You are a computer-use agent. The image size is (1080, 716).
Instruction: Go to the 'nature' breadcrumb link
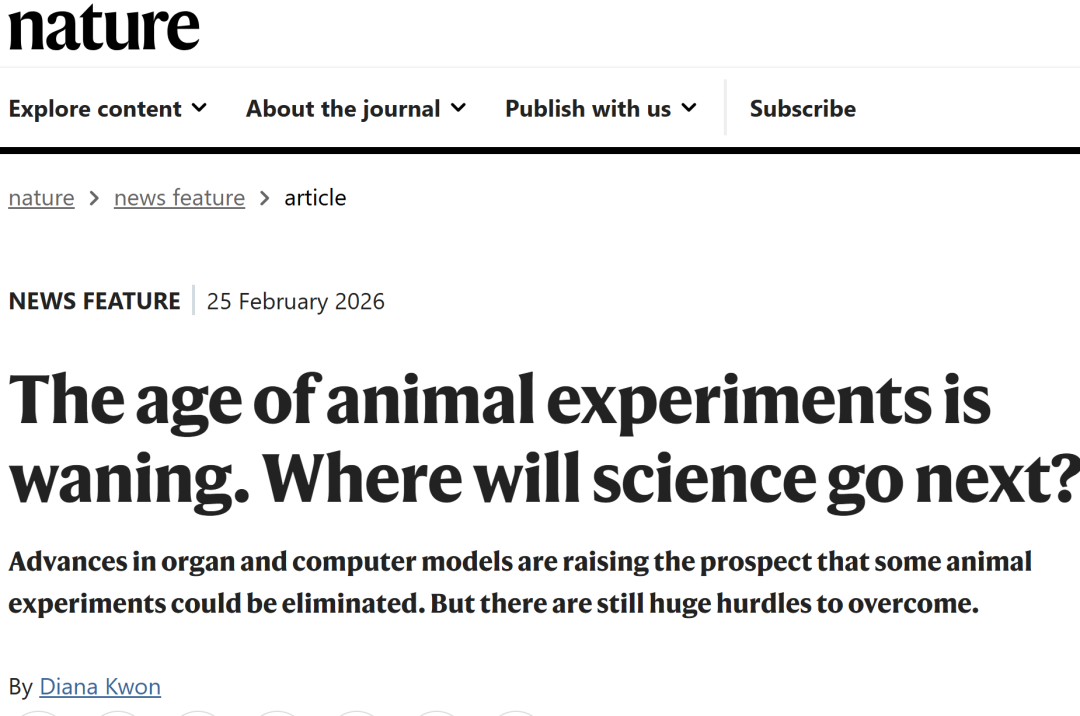tap(41, 198)
